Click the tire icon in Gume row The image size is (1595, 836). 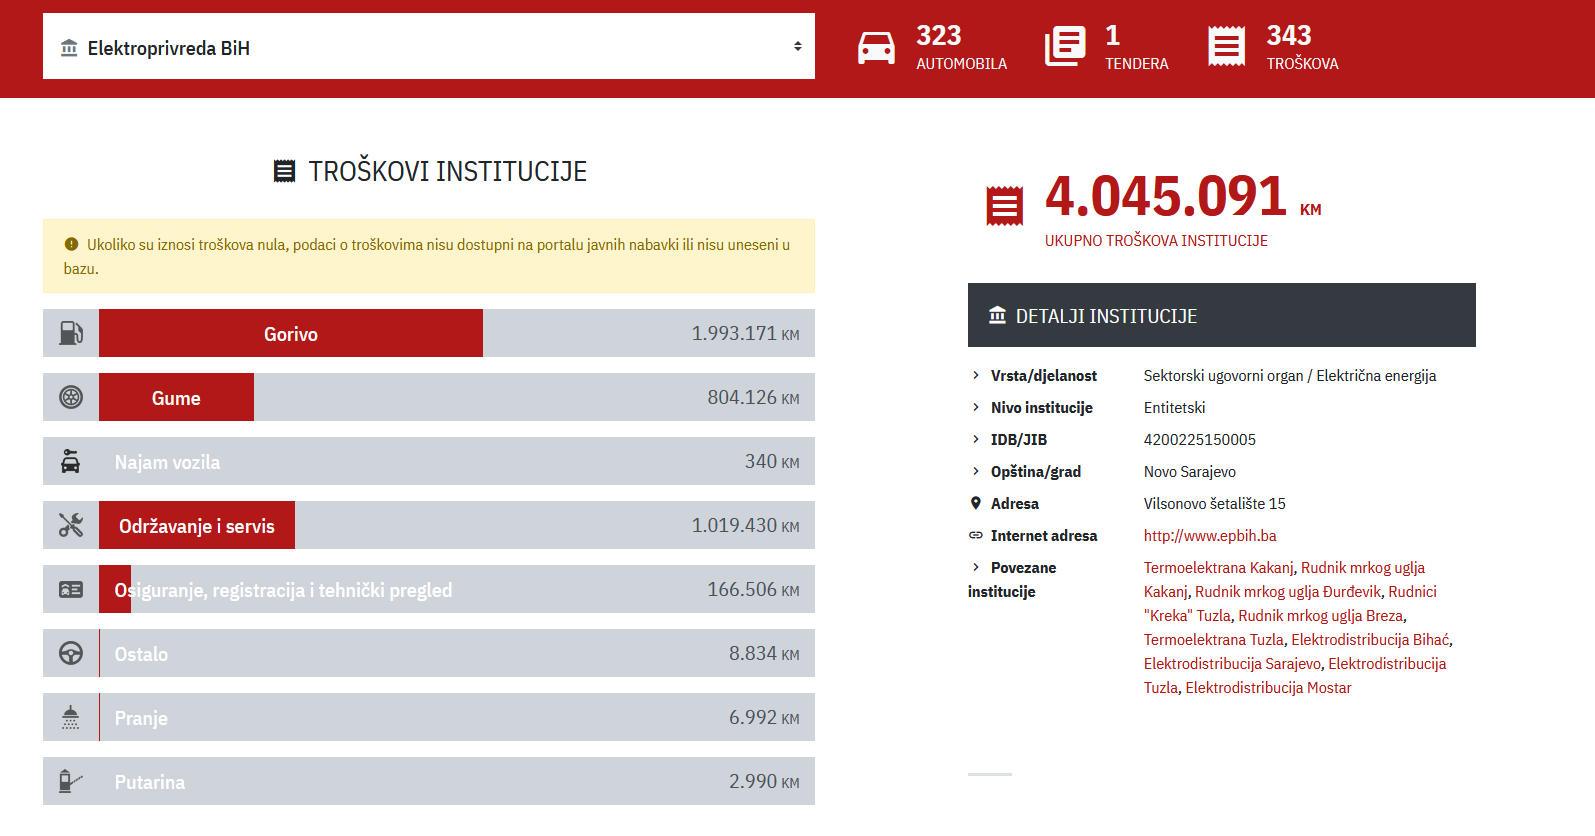(x=71, y=397)
